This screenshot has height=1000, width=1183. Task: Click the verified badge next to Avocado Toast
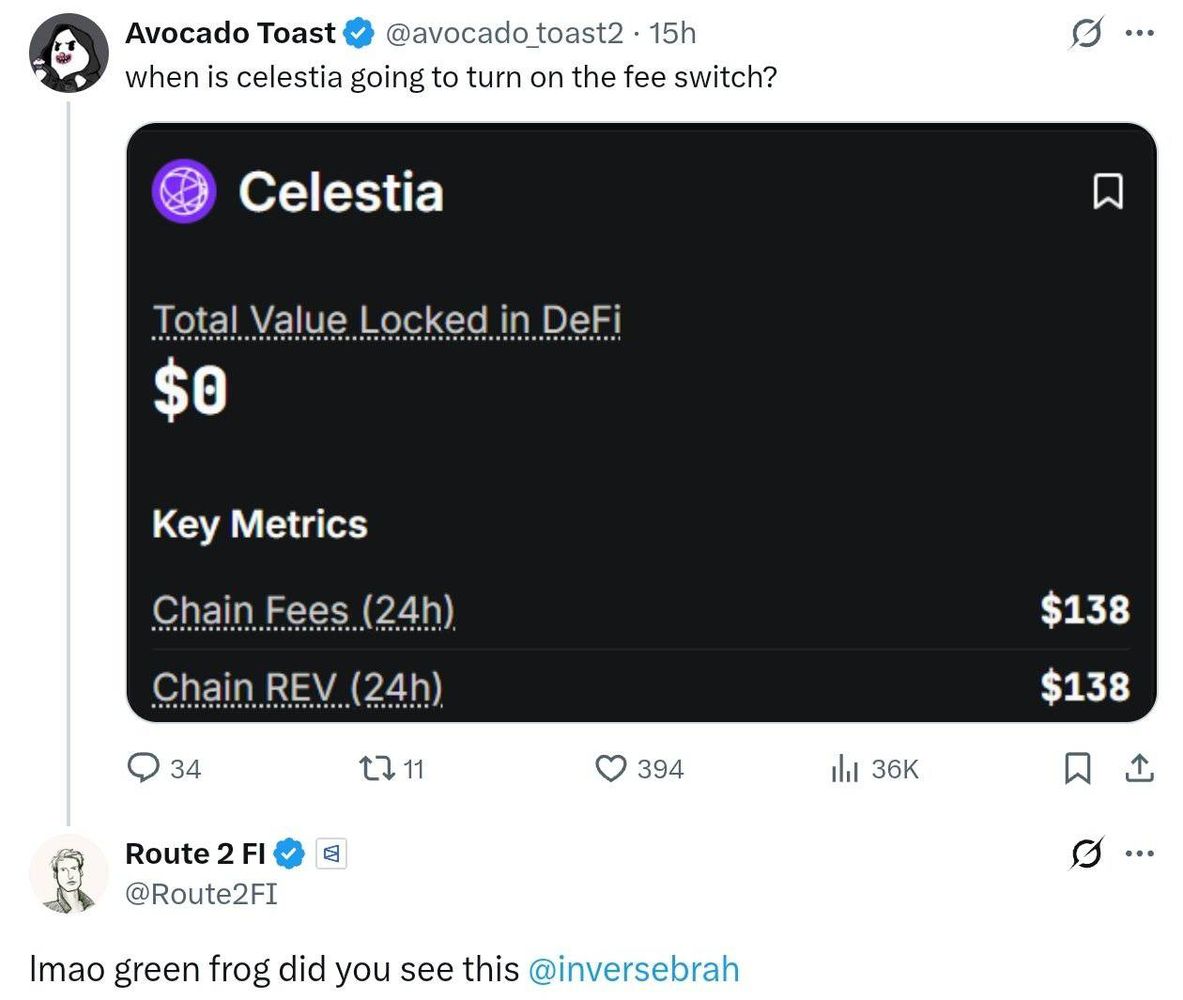(x=357, y=31)
